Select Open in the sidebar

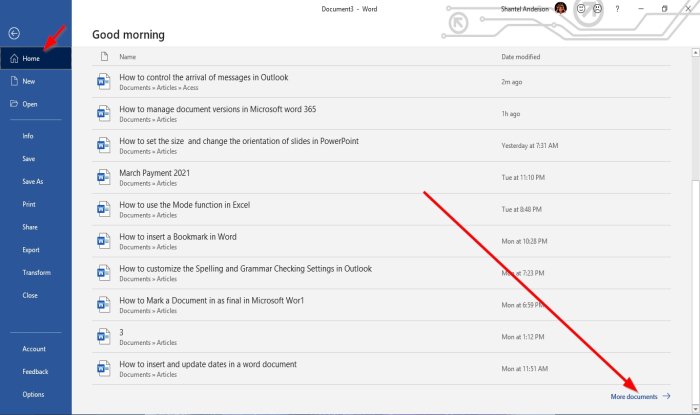coord(36,104)
